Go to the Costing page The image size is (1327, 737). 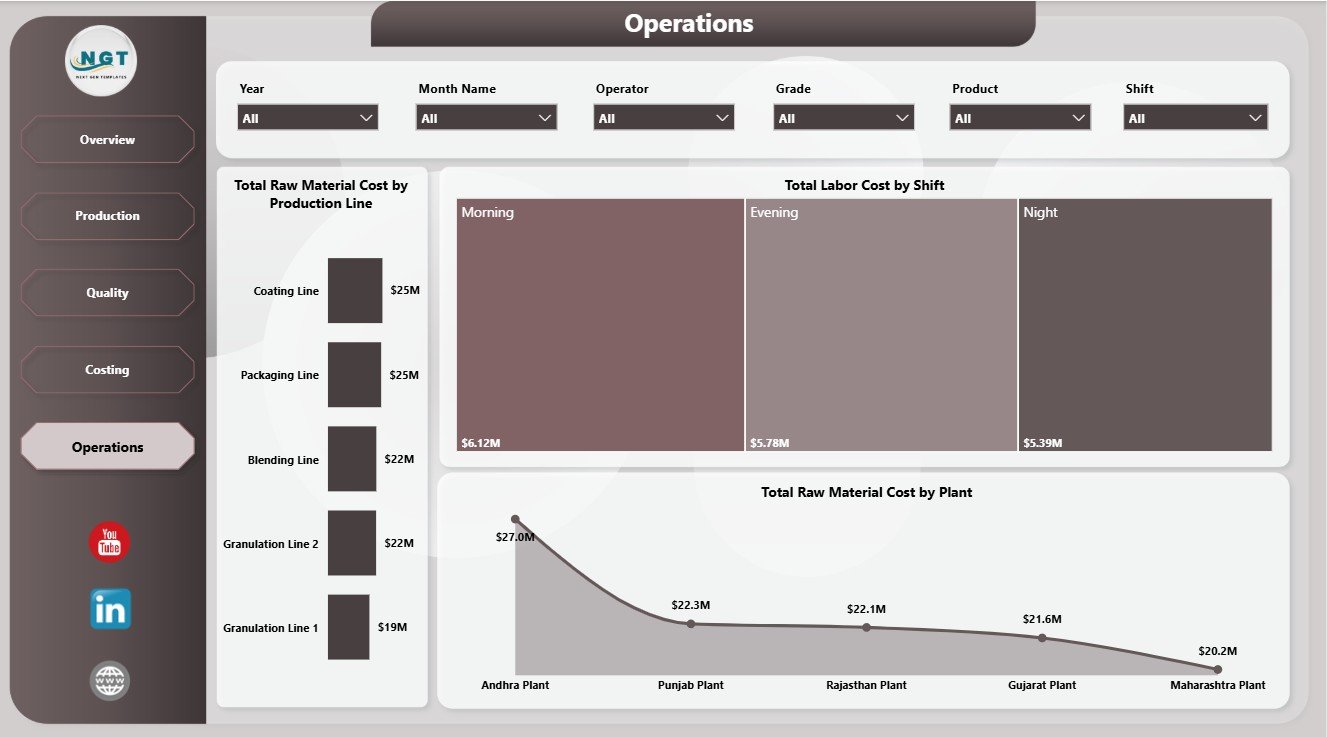[107, 370]
